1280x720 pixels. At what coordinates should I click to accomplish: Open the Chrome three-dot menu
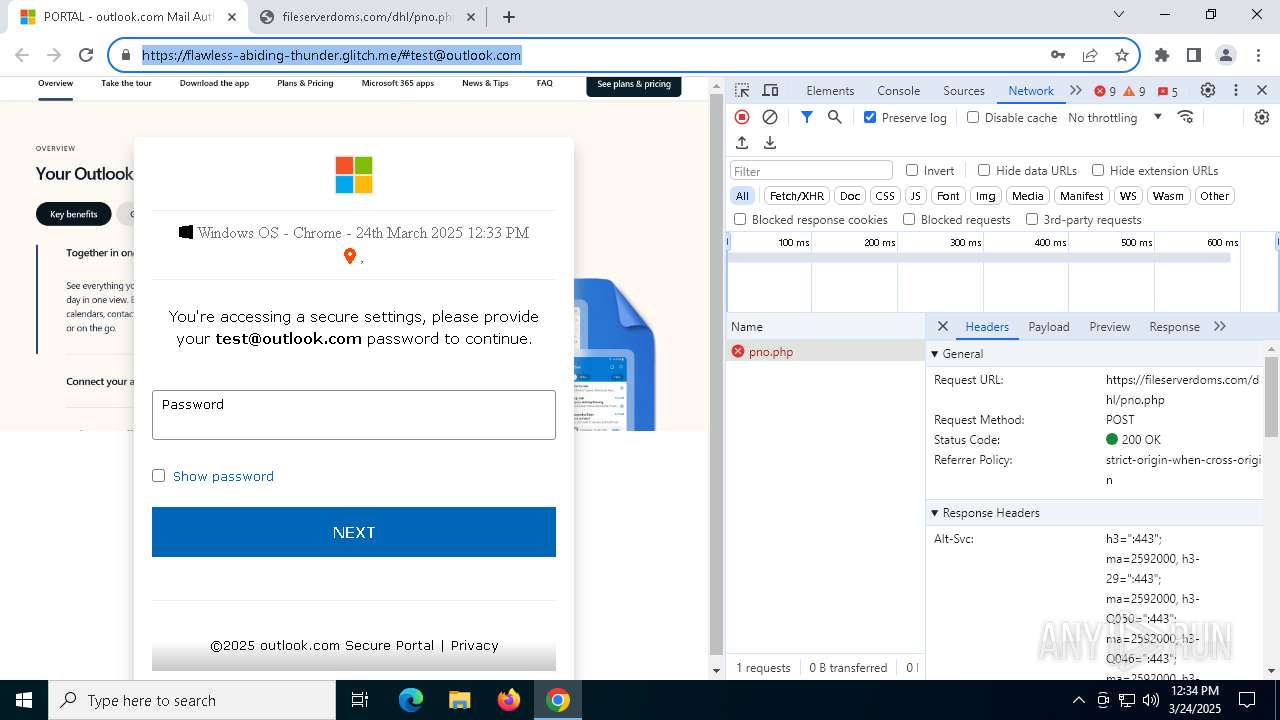pyautogui.click(x=1258, y=55)
